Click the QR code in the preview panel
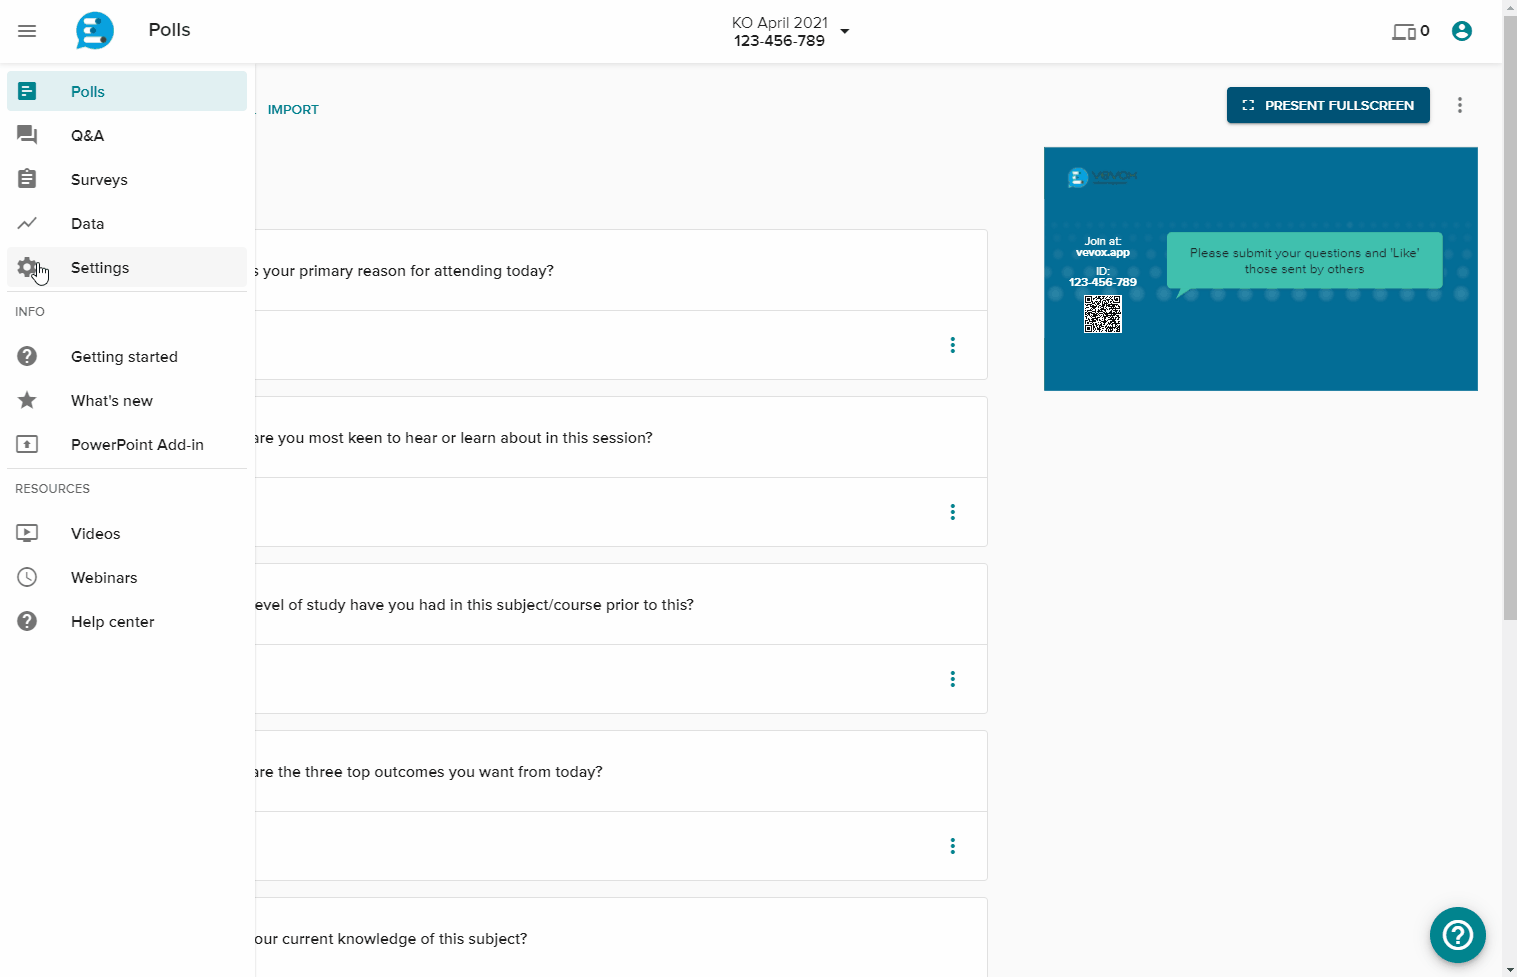This screenshot has width=1517, height=977. point(1102,314)
